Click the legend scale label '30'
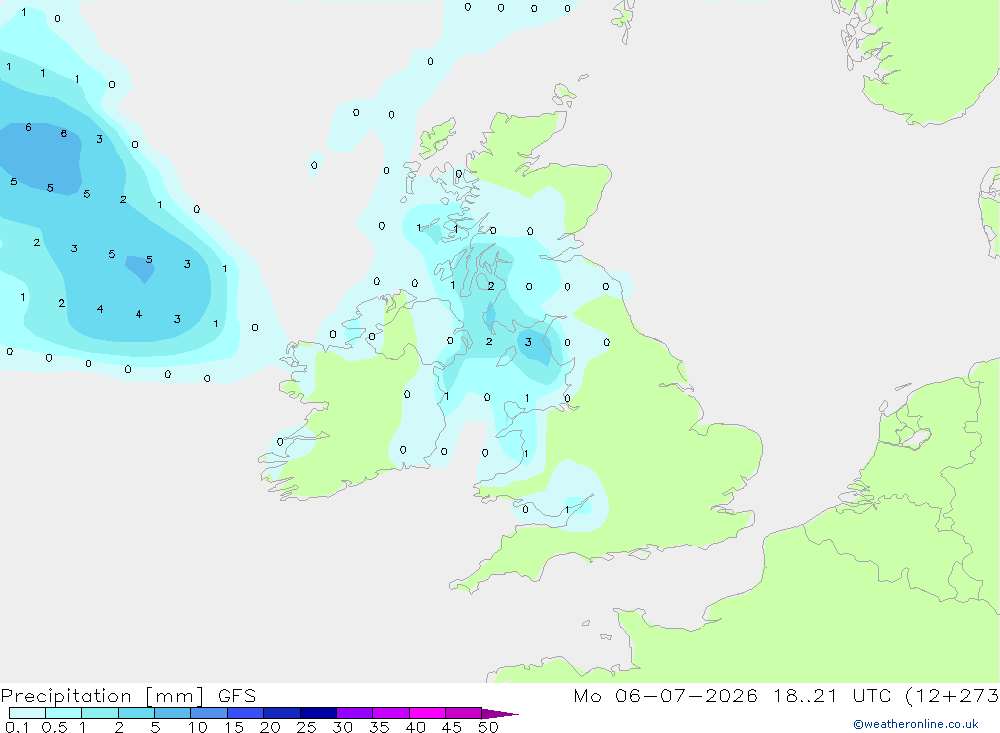Image resolution: width=1000 pixels, height=733 pixels. (343, 727)
